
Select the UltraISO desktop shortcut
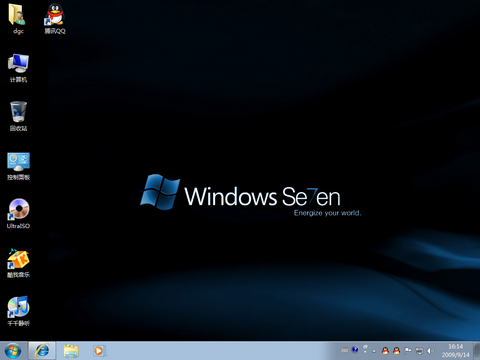pyautogui.click(x=18, y=214)
